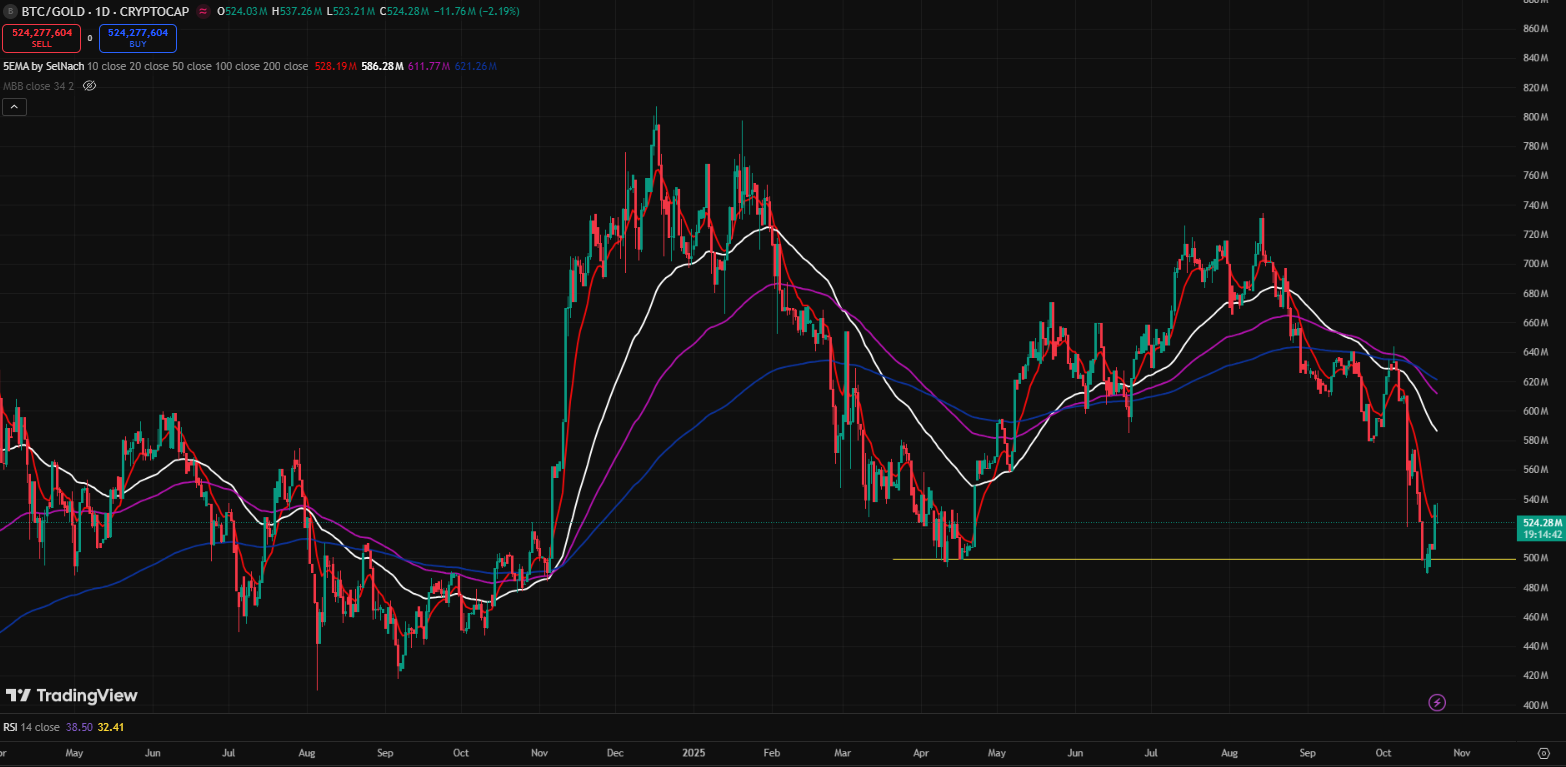Click the 800M level on price scale
Viewport: 1566px width, 767px height.
click(x=1535, y=117)
